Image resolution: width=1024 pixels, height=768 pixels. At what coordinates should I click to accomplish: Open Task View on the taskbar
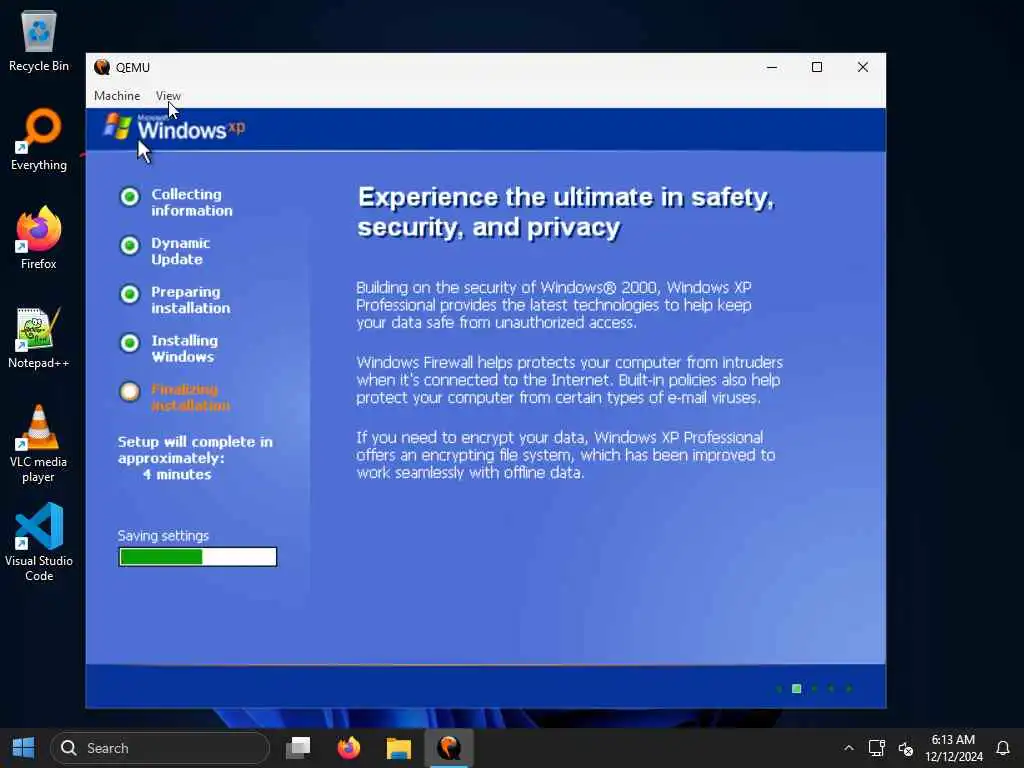[298, 748]
